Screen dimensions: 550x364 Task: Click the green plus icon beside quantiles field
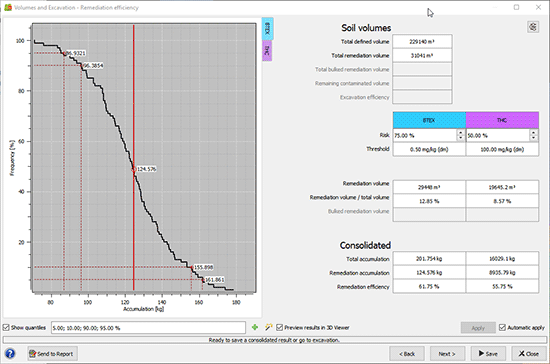(x=255, y=328)
